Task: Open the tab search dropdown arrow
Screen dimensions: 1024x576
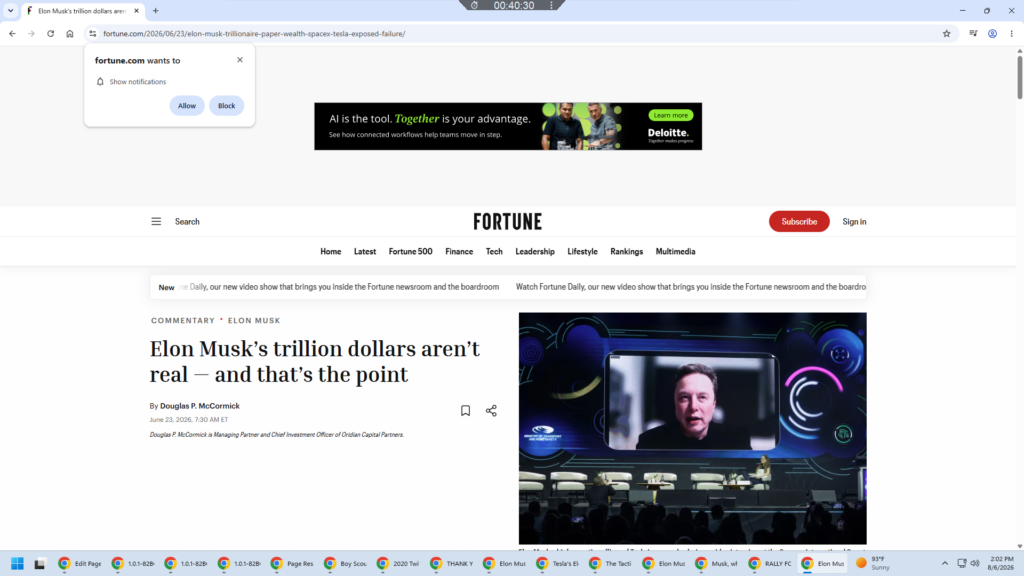Action: [10, 10]
